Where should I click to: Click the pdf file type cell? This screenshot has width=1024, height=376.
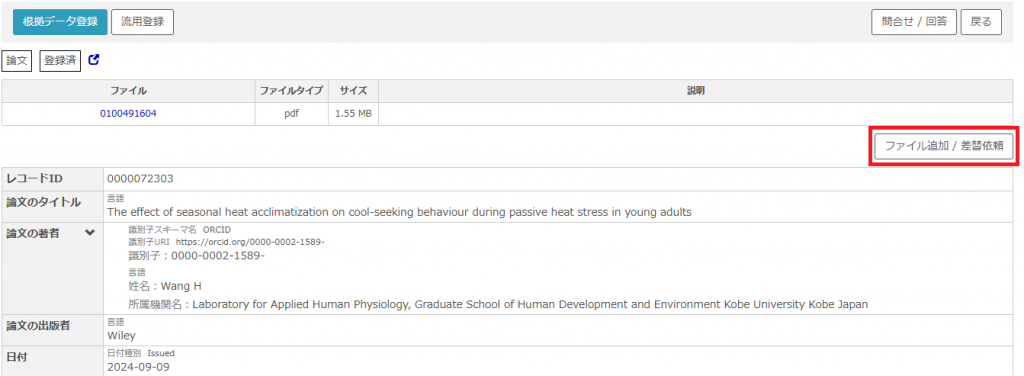tap(292, 114)
